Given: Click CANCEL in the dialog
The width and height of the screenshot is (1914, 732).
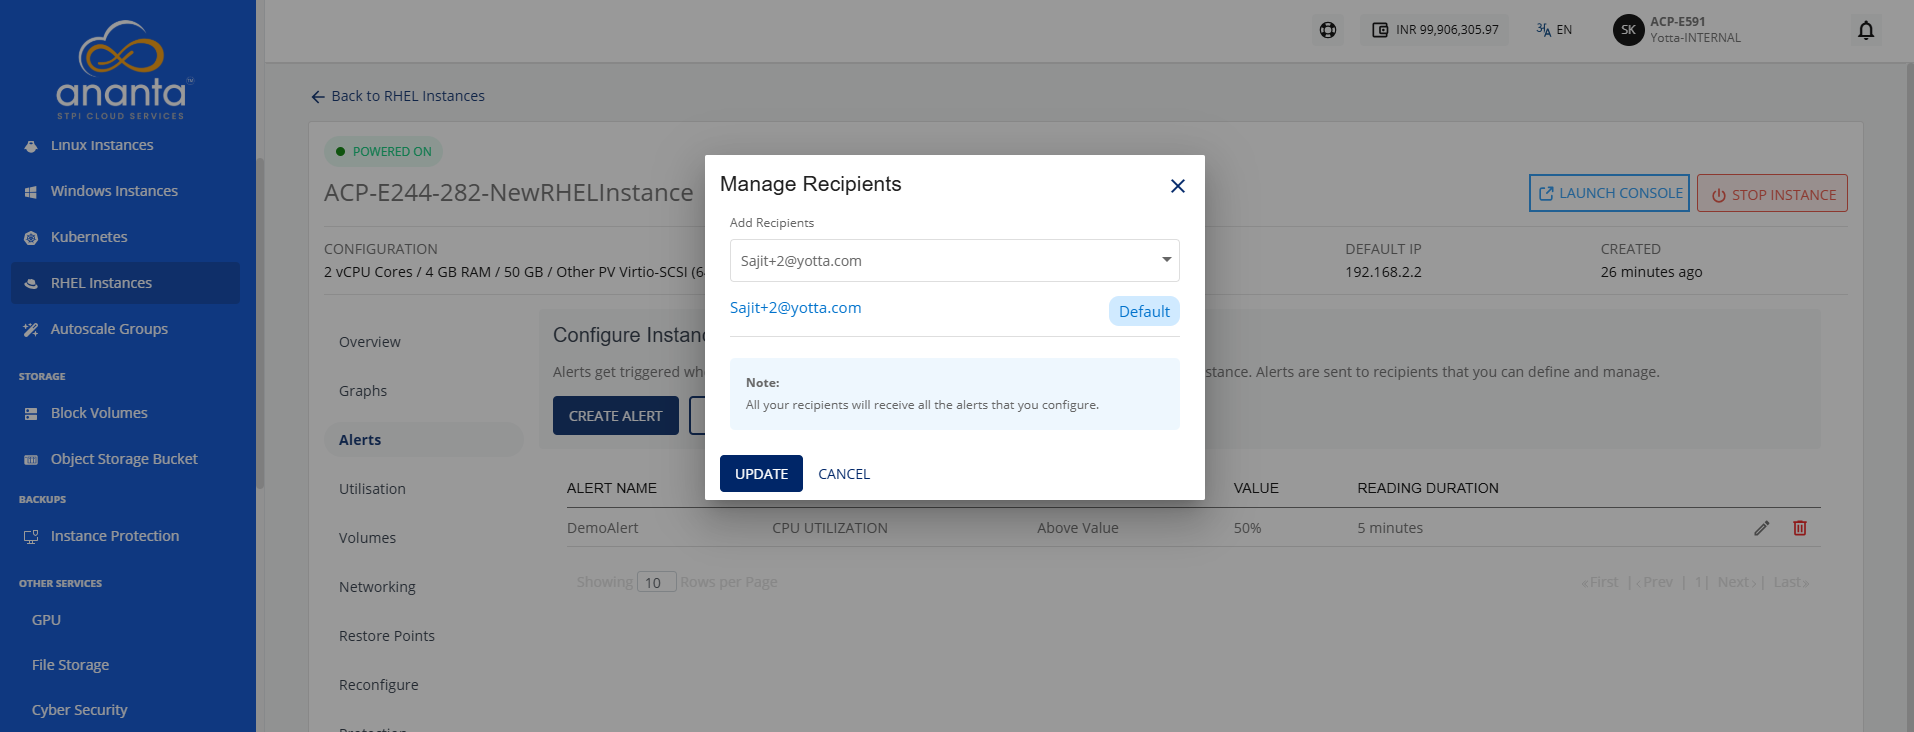Looking at the screenshot, I should [844, 474].
